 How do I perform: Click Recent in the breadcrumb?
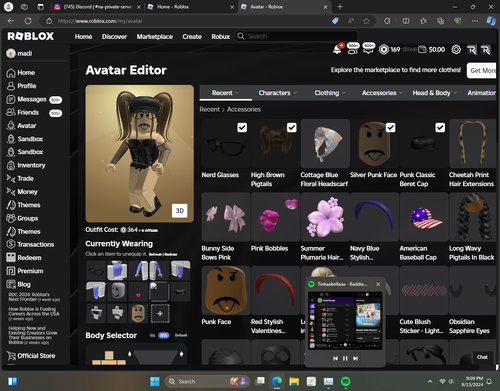tap(210, 109)
